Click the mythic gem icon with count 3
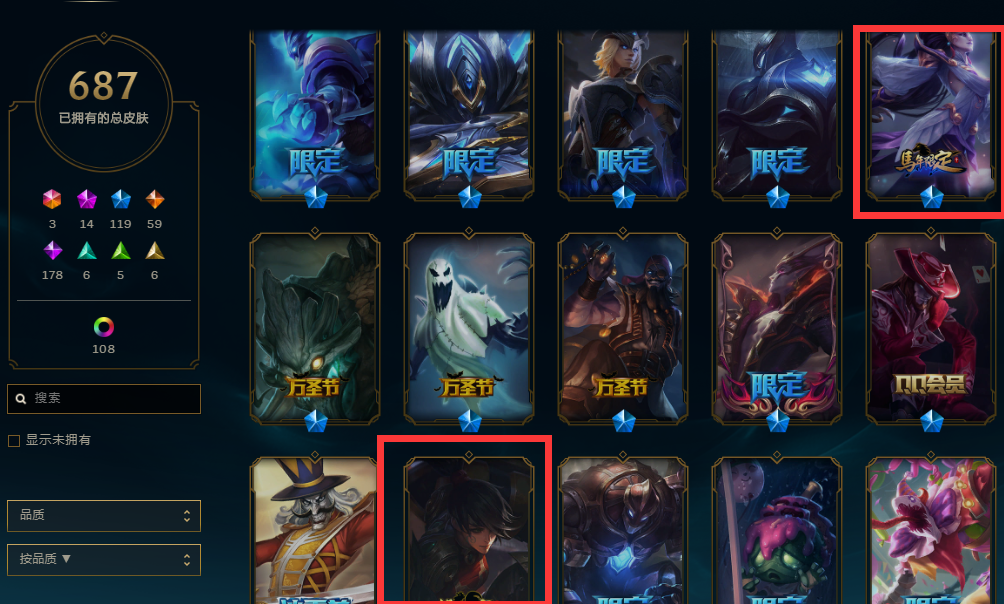The width and height of the screenshot is (1004, 604). pos(52,199)
